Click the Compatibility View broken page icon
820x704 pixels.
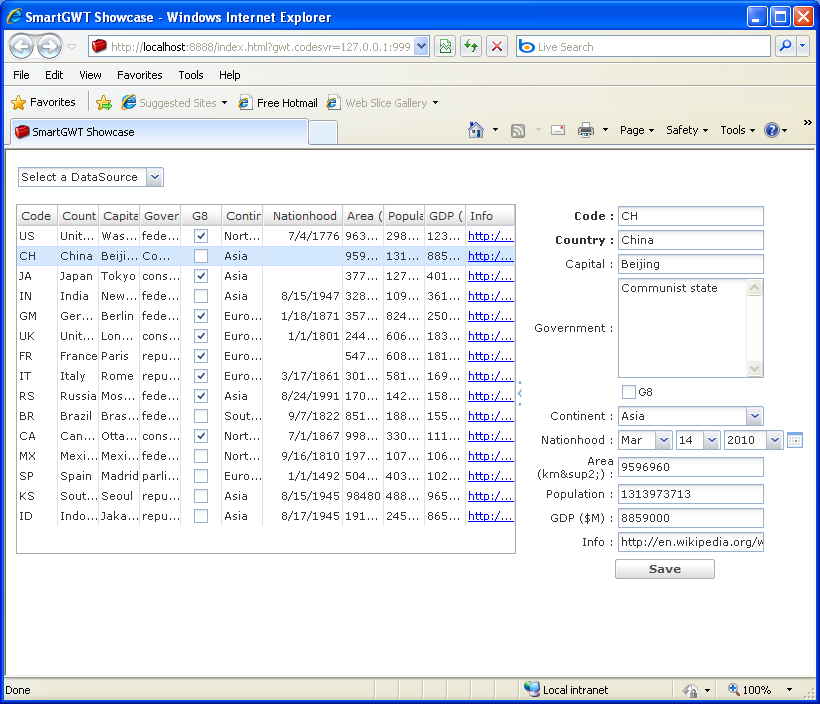coord(445,47)
